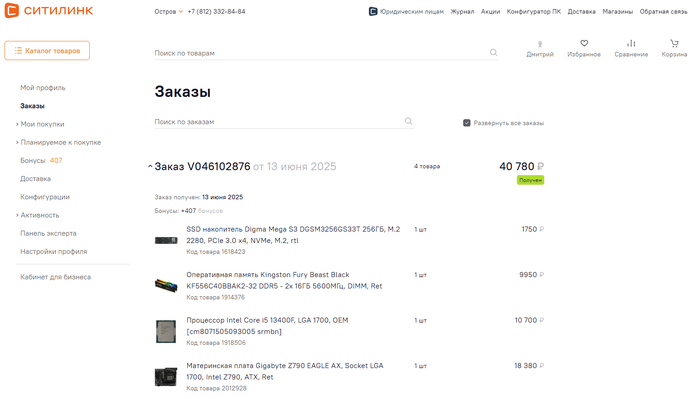This screenshot has height=399, width=700.
Task: Expand Мои покупки in the sidebar
Action: coord(40,124)
